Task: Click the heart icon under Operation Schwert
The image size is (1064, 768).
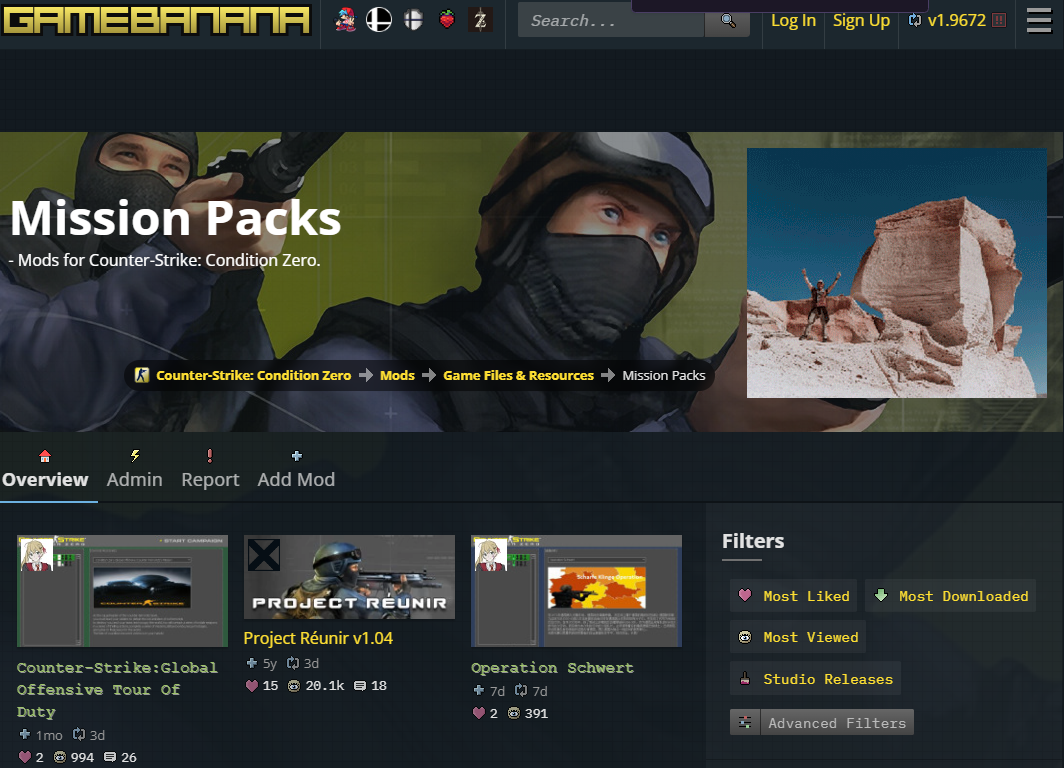Action: coord(478,713)
